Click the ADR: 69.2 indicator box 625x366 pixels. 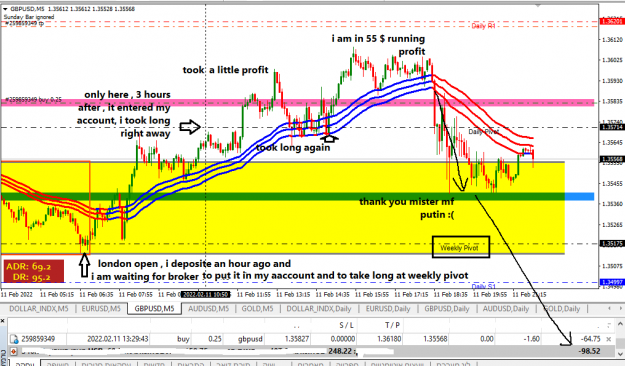33,272
